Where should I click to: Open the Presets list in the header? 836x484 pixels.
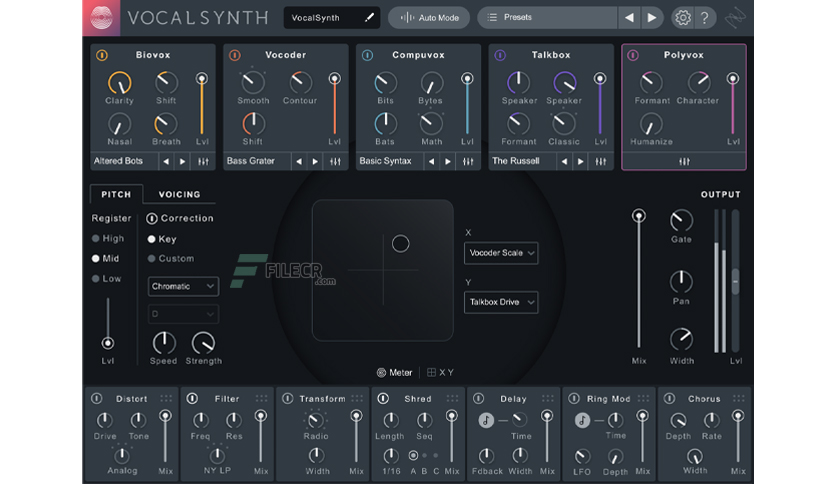(547, 18)
